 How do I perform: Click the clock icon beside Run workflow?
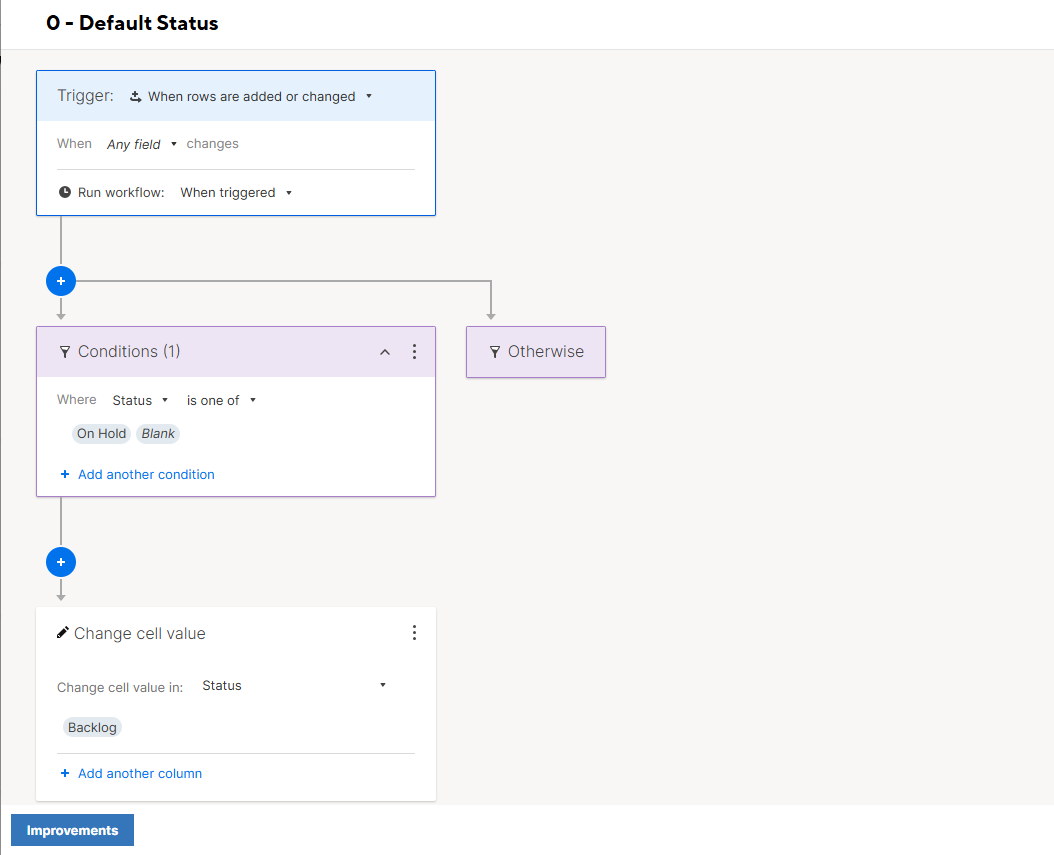[65, 192]
